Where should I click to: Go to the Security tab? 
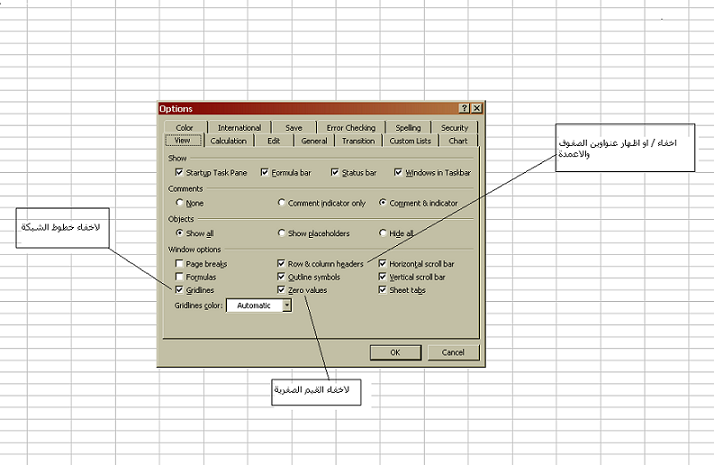coord(454,128)
